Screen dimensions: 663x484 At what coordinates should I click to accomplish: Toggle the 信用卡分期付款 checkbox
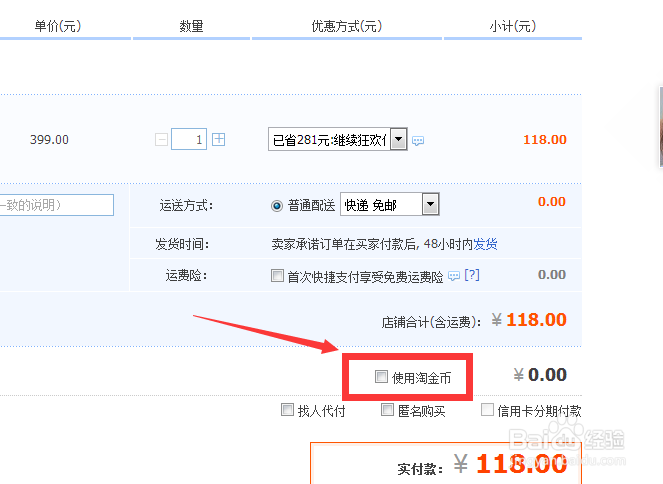tap(488, 410)
